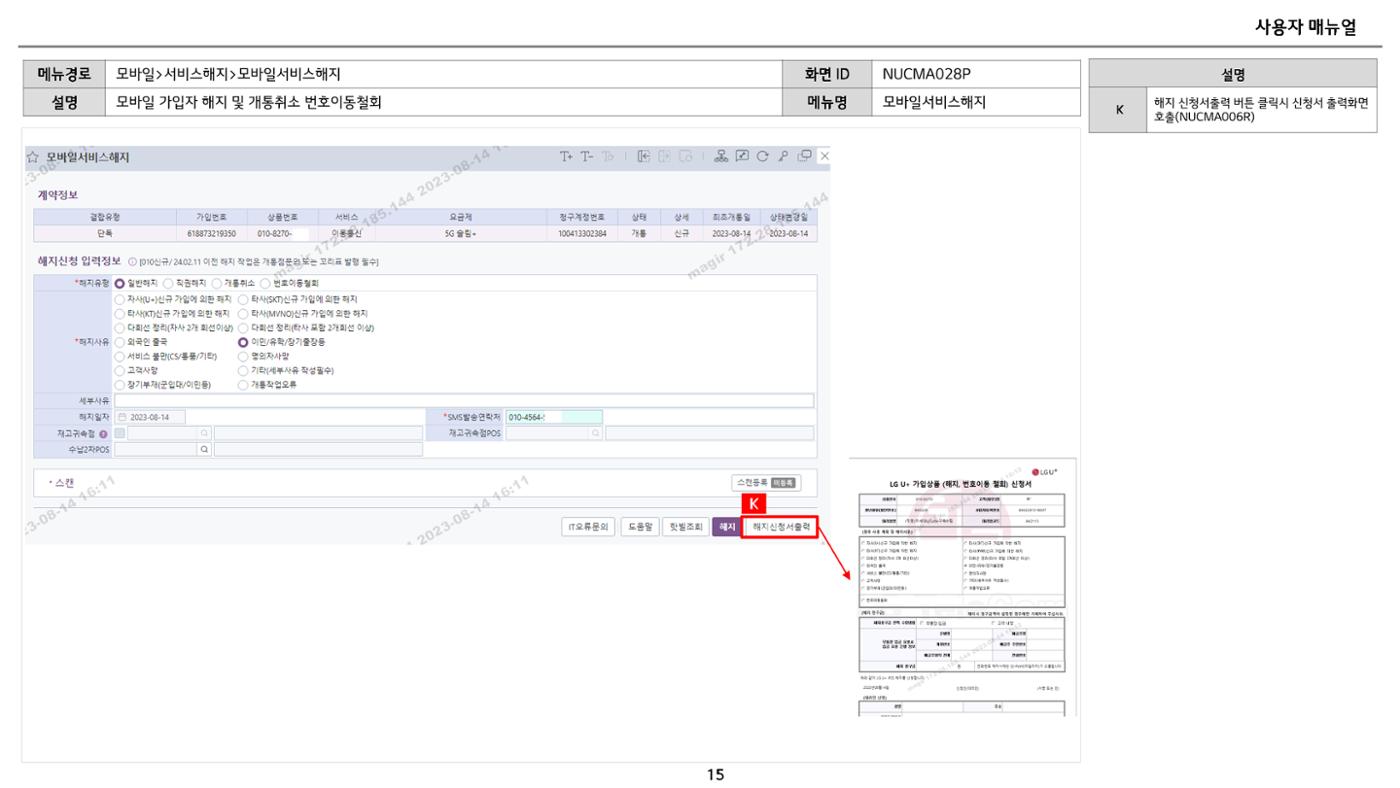Decrease font size with T- icon
Viewport: 1400px width, 788px height.
[x=587, y=157]
